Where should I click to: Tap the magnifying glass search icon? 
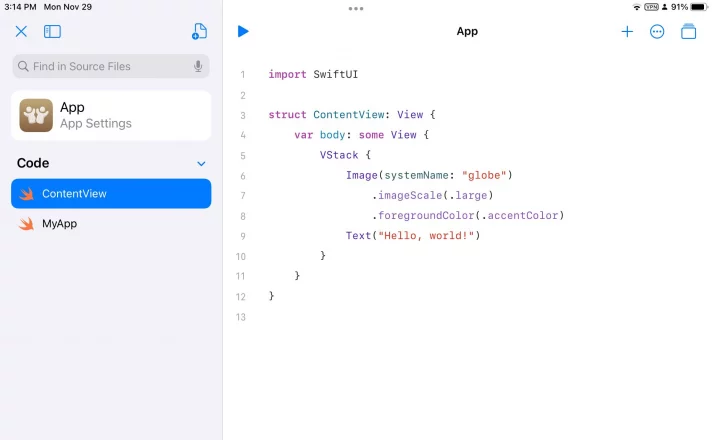(23, 66)
